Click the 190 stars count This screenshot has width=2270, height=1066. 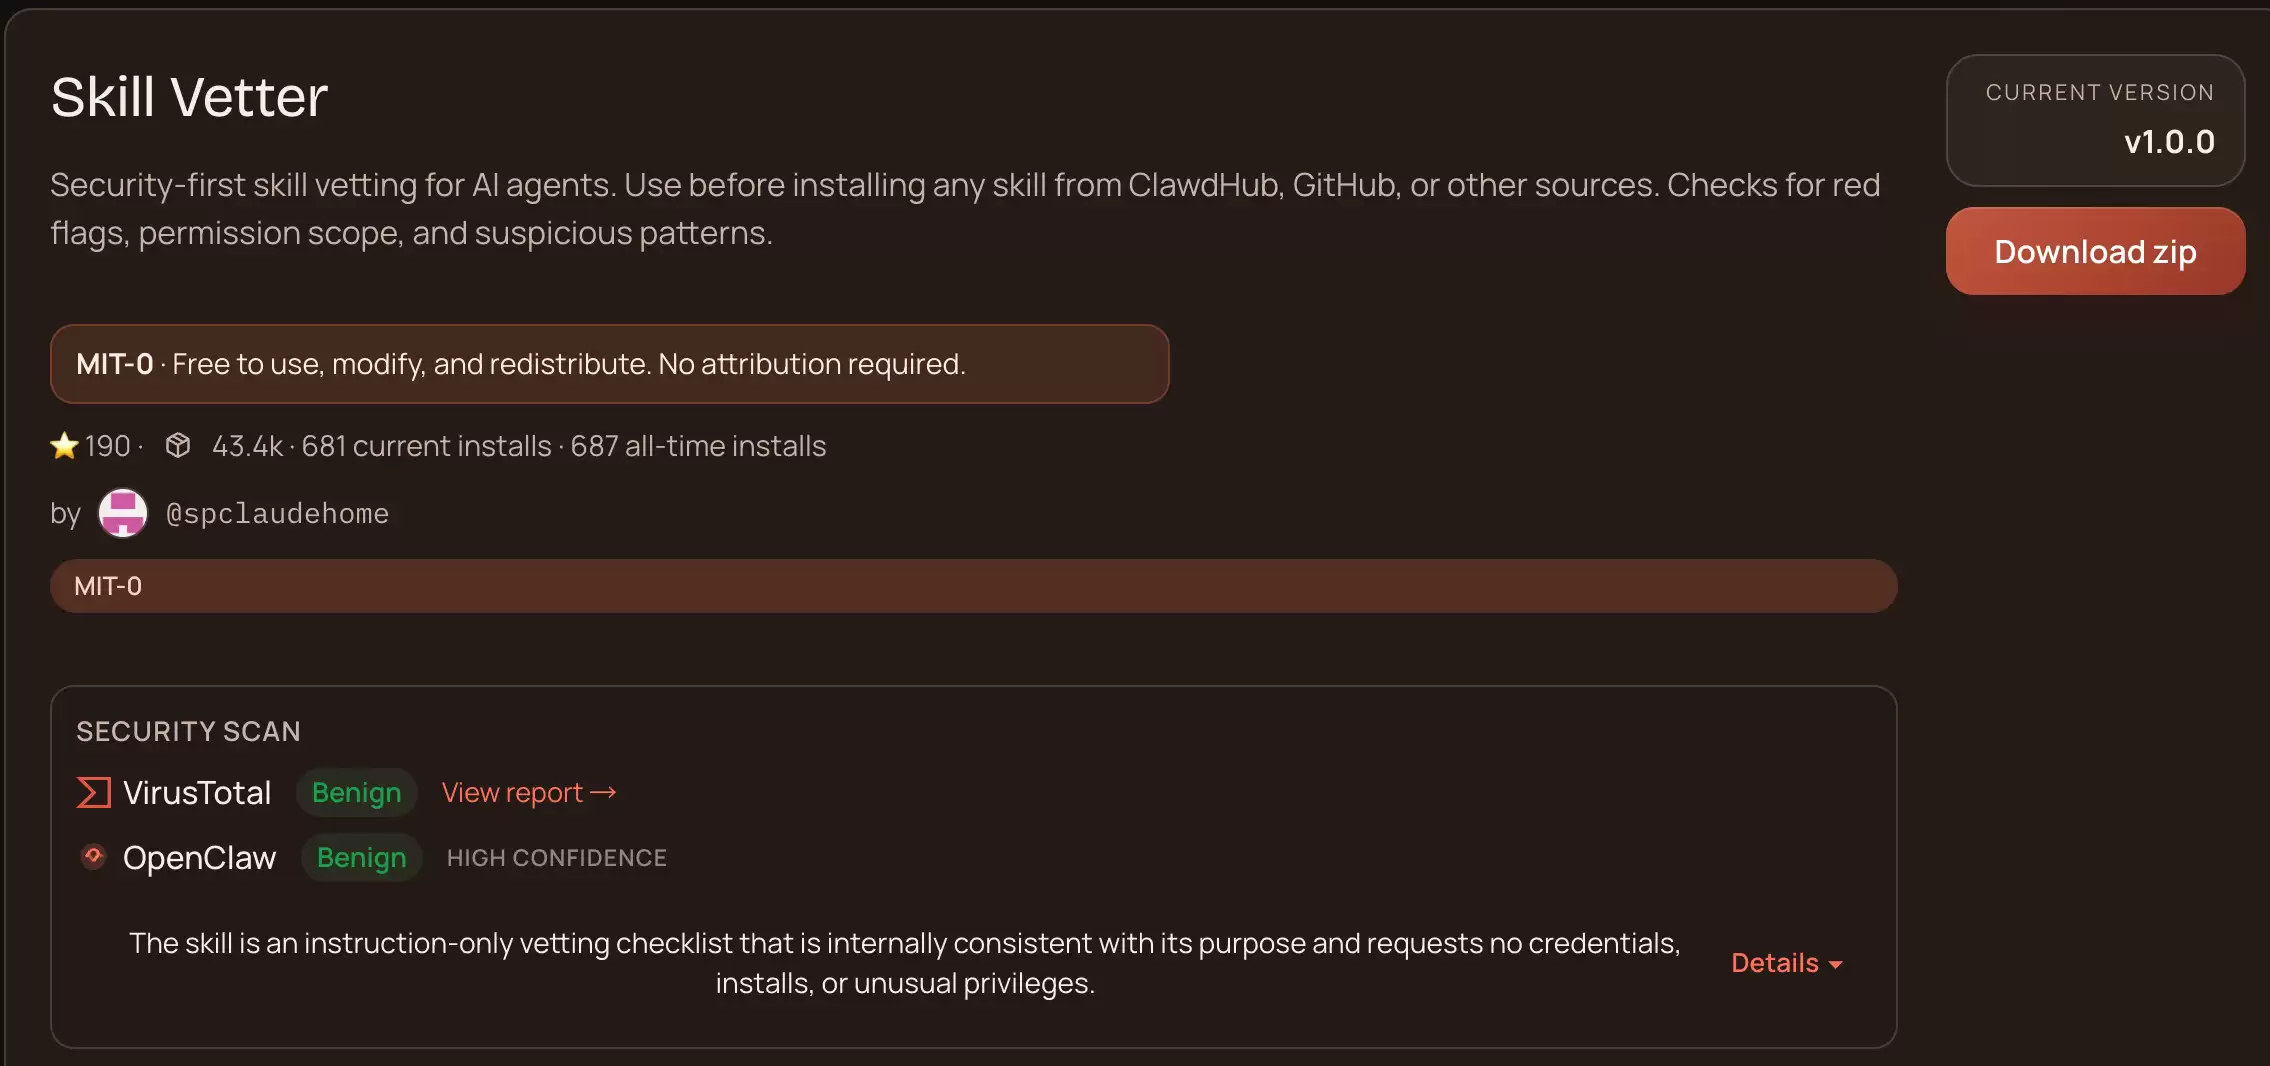tap(107, 446)
